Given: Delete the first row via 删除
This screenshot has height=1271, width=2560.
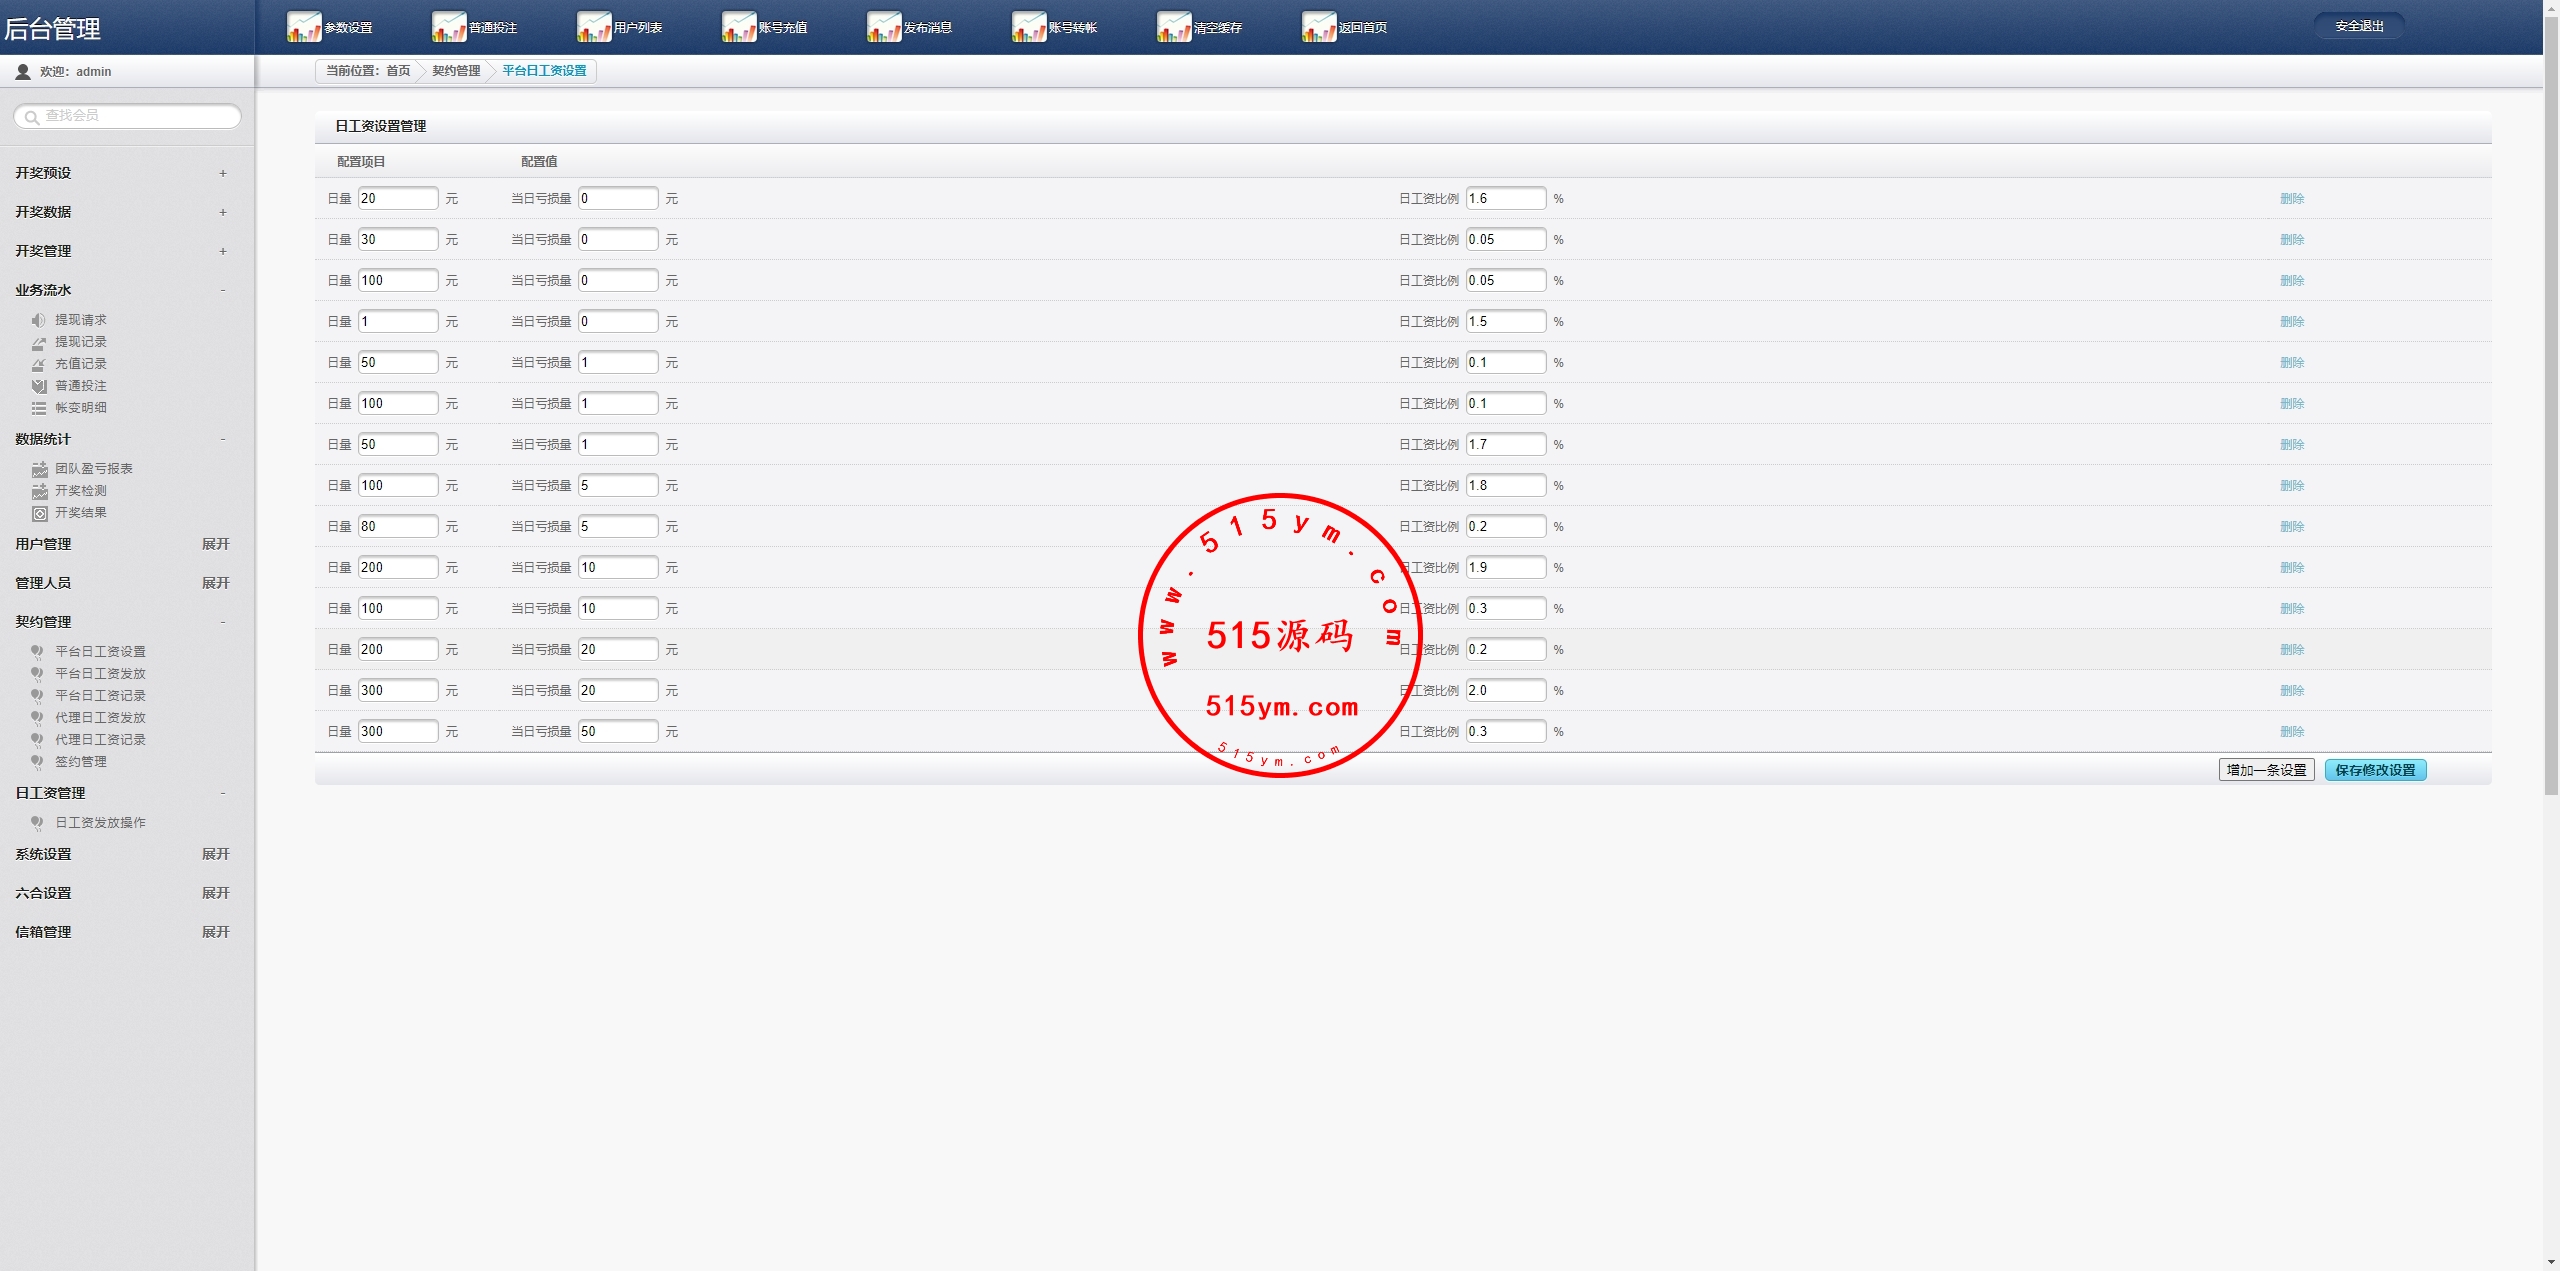Looking at the screenshot, I should [x=2291, y=199].
